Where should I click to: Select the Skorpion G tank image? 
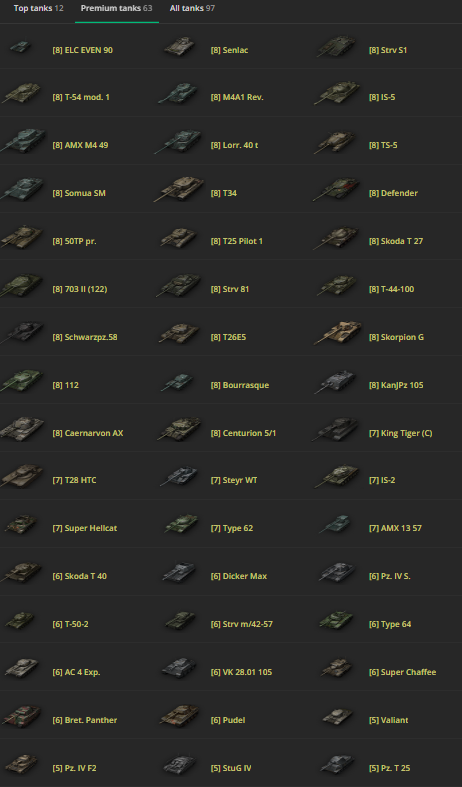(x=338, y=333)
